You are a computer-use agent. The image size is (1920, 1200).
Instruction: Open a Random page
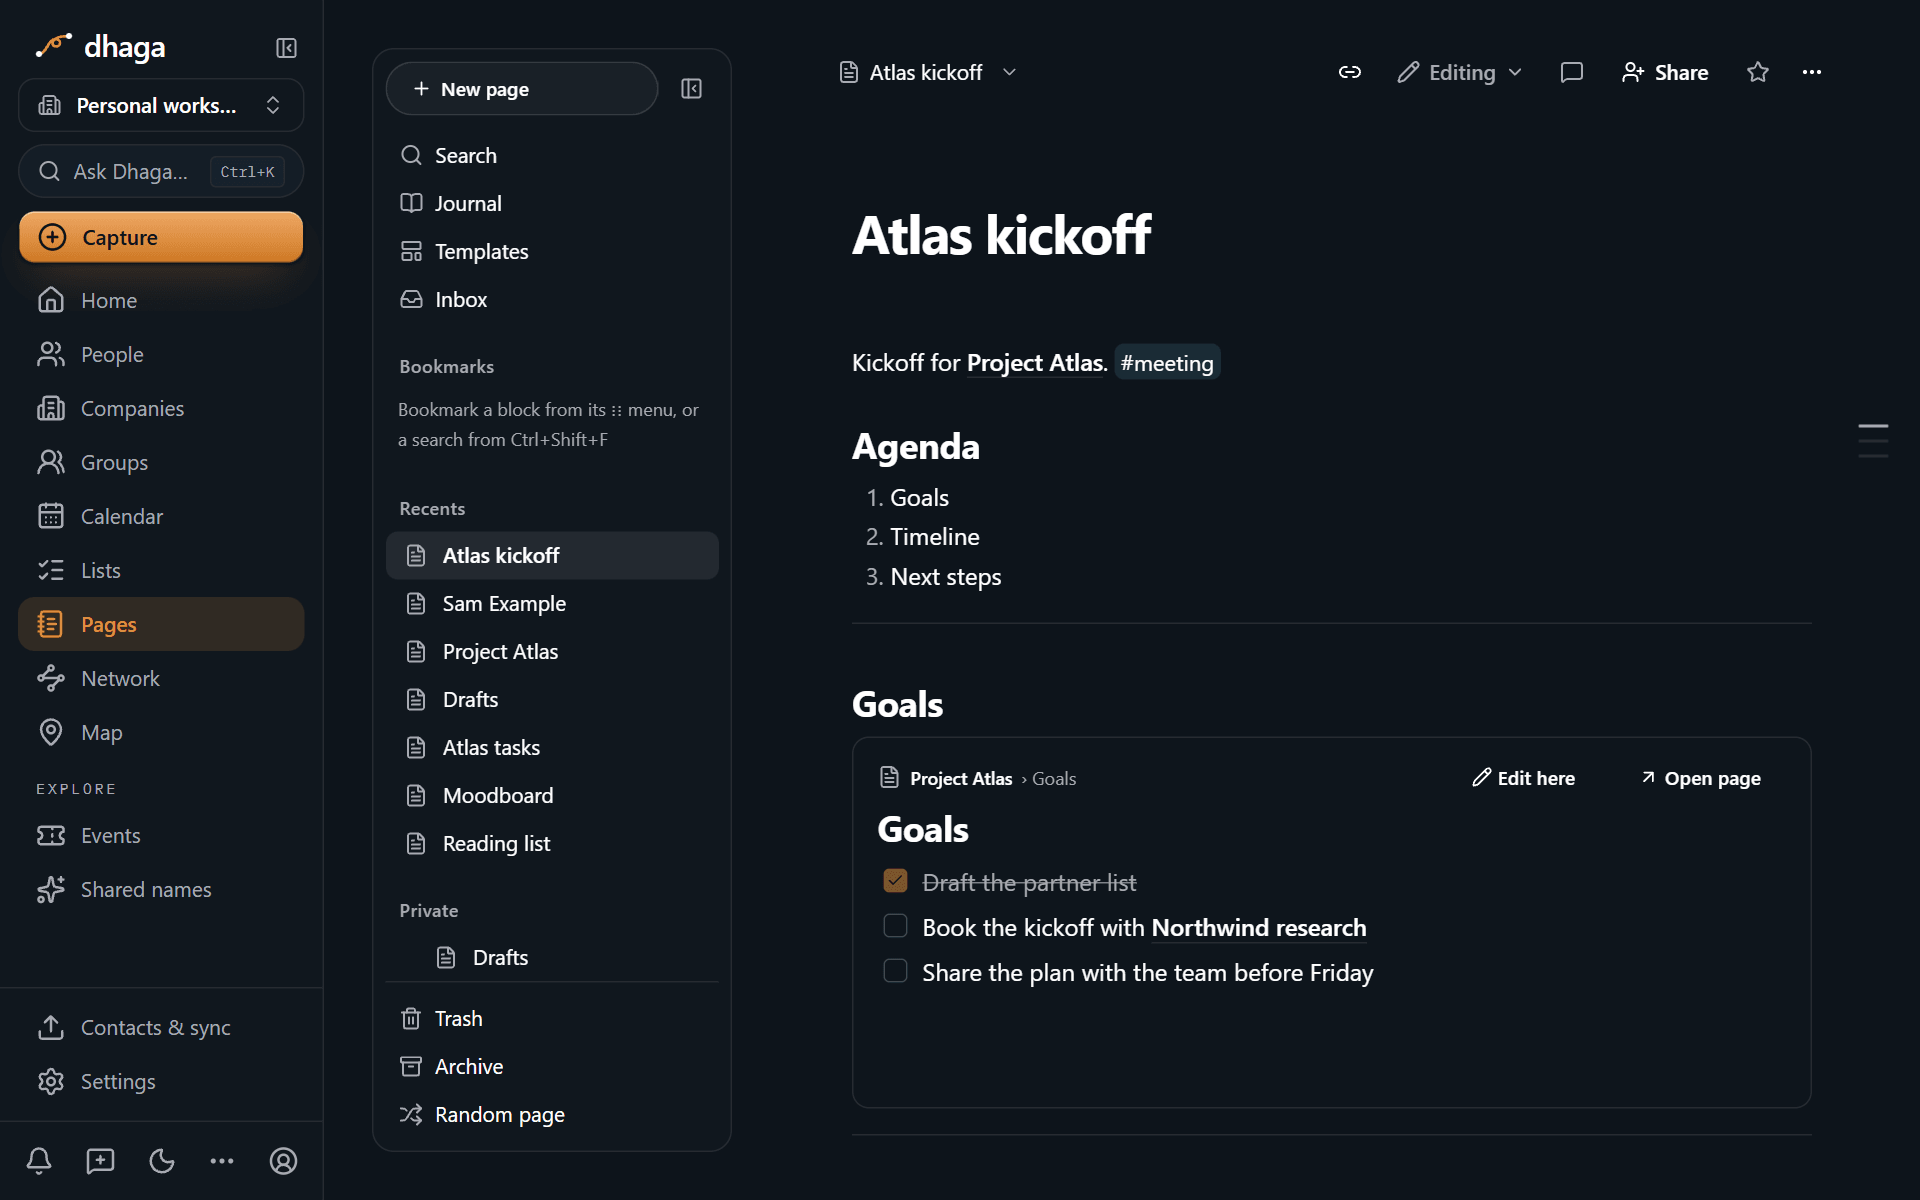[552, 1115]
